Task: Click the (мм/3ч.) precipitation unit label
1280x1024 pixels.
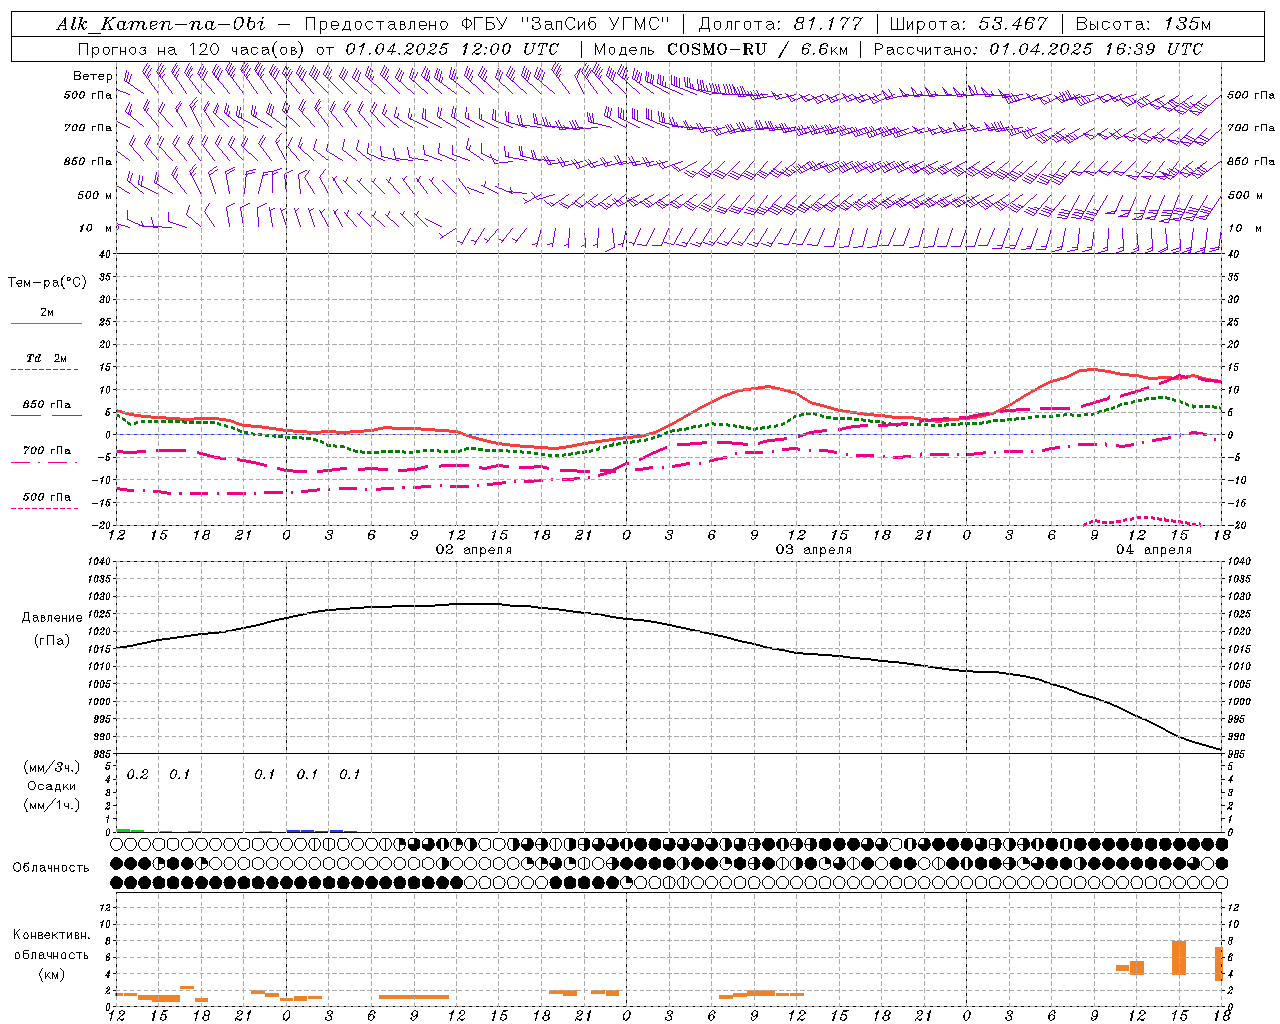Action: (x=51, y=767)
